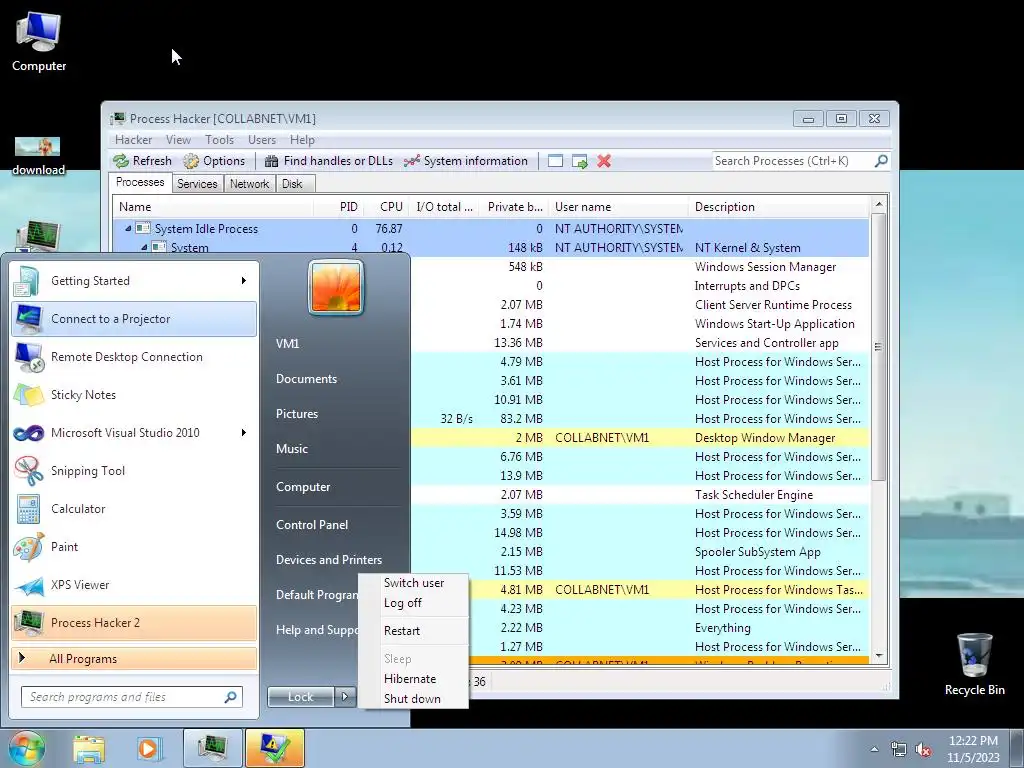
Task: Open the Hacker menu
Action: [133, 140]
